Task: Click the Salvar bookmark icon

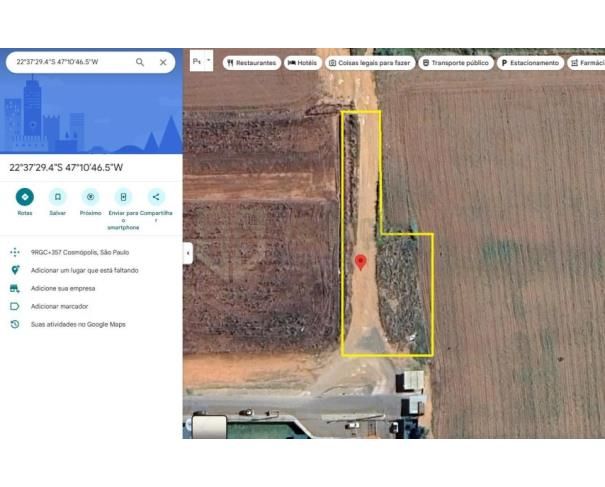Action: [x=57, y=197]
